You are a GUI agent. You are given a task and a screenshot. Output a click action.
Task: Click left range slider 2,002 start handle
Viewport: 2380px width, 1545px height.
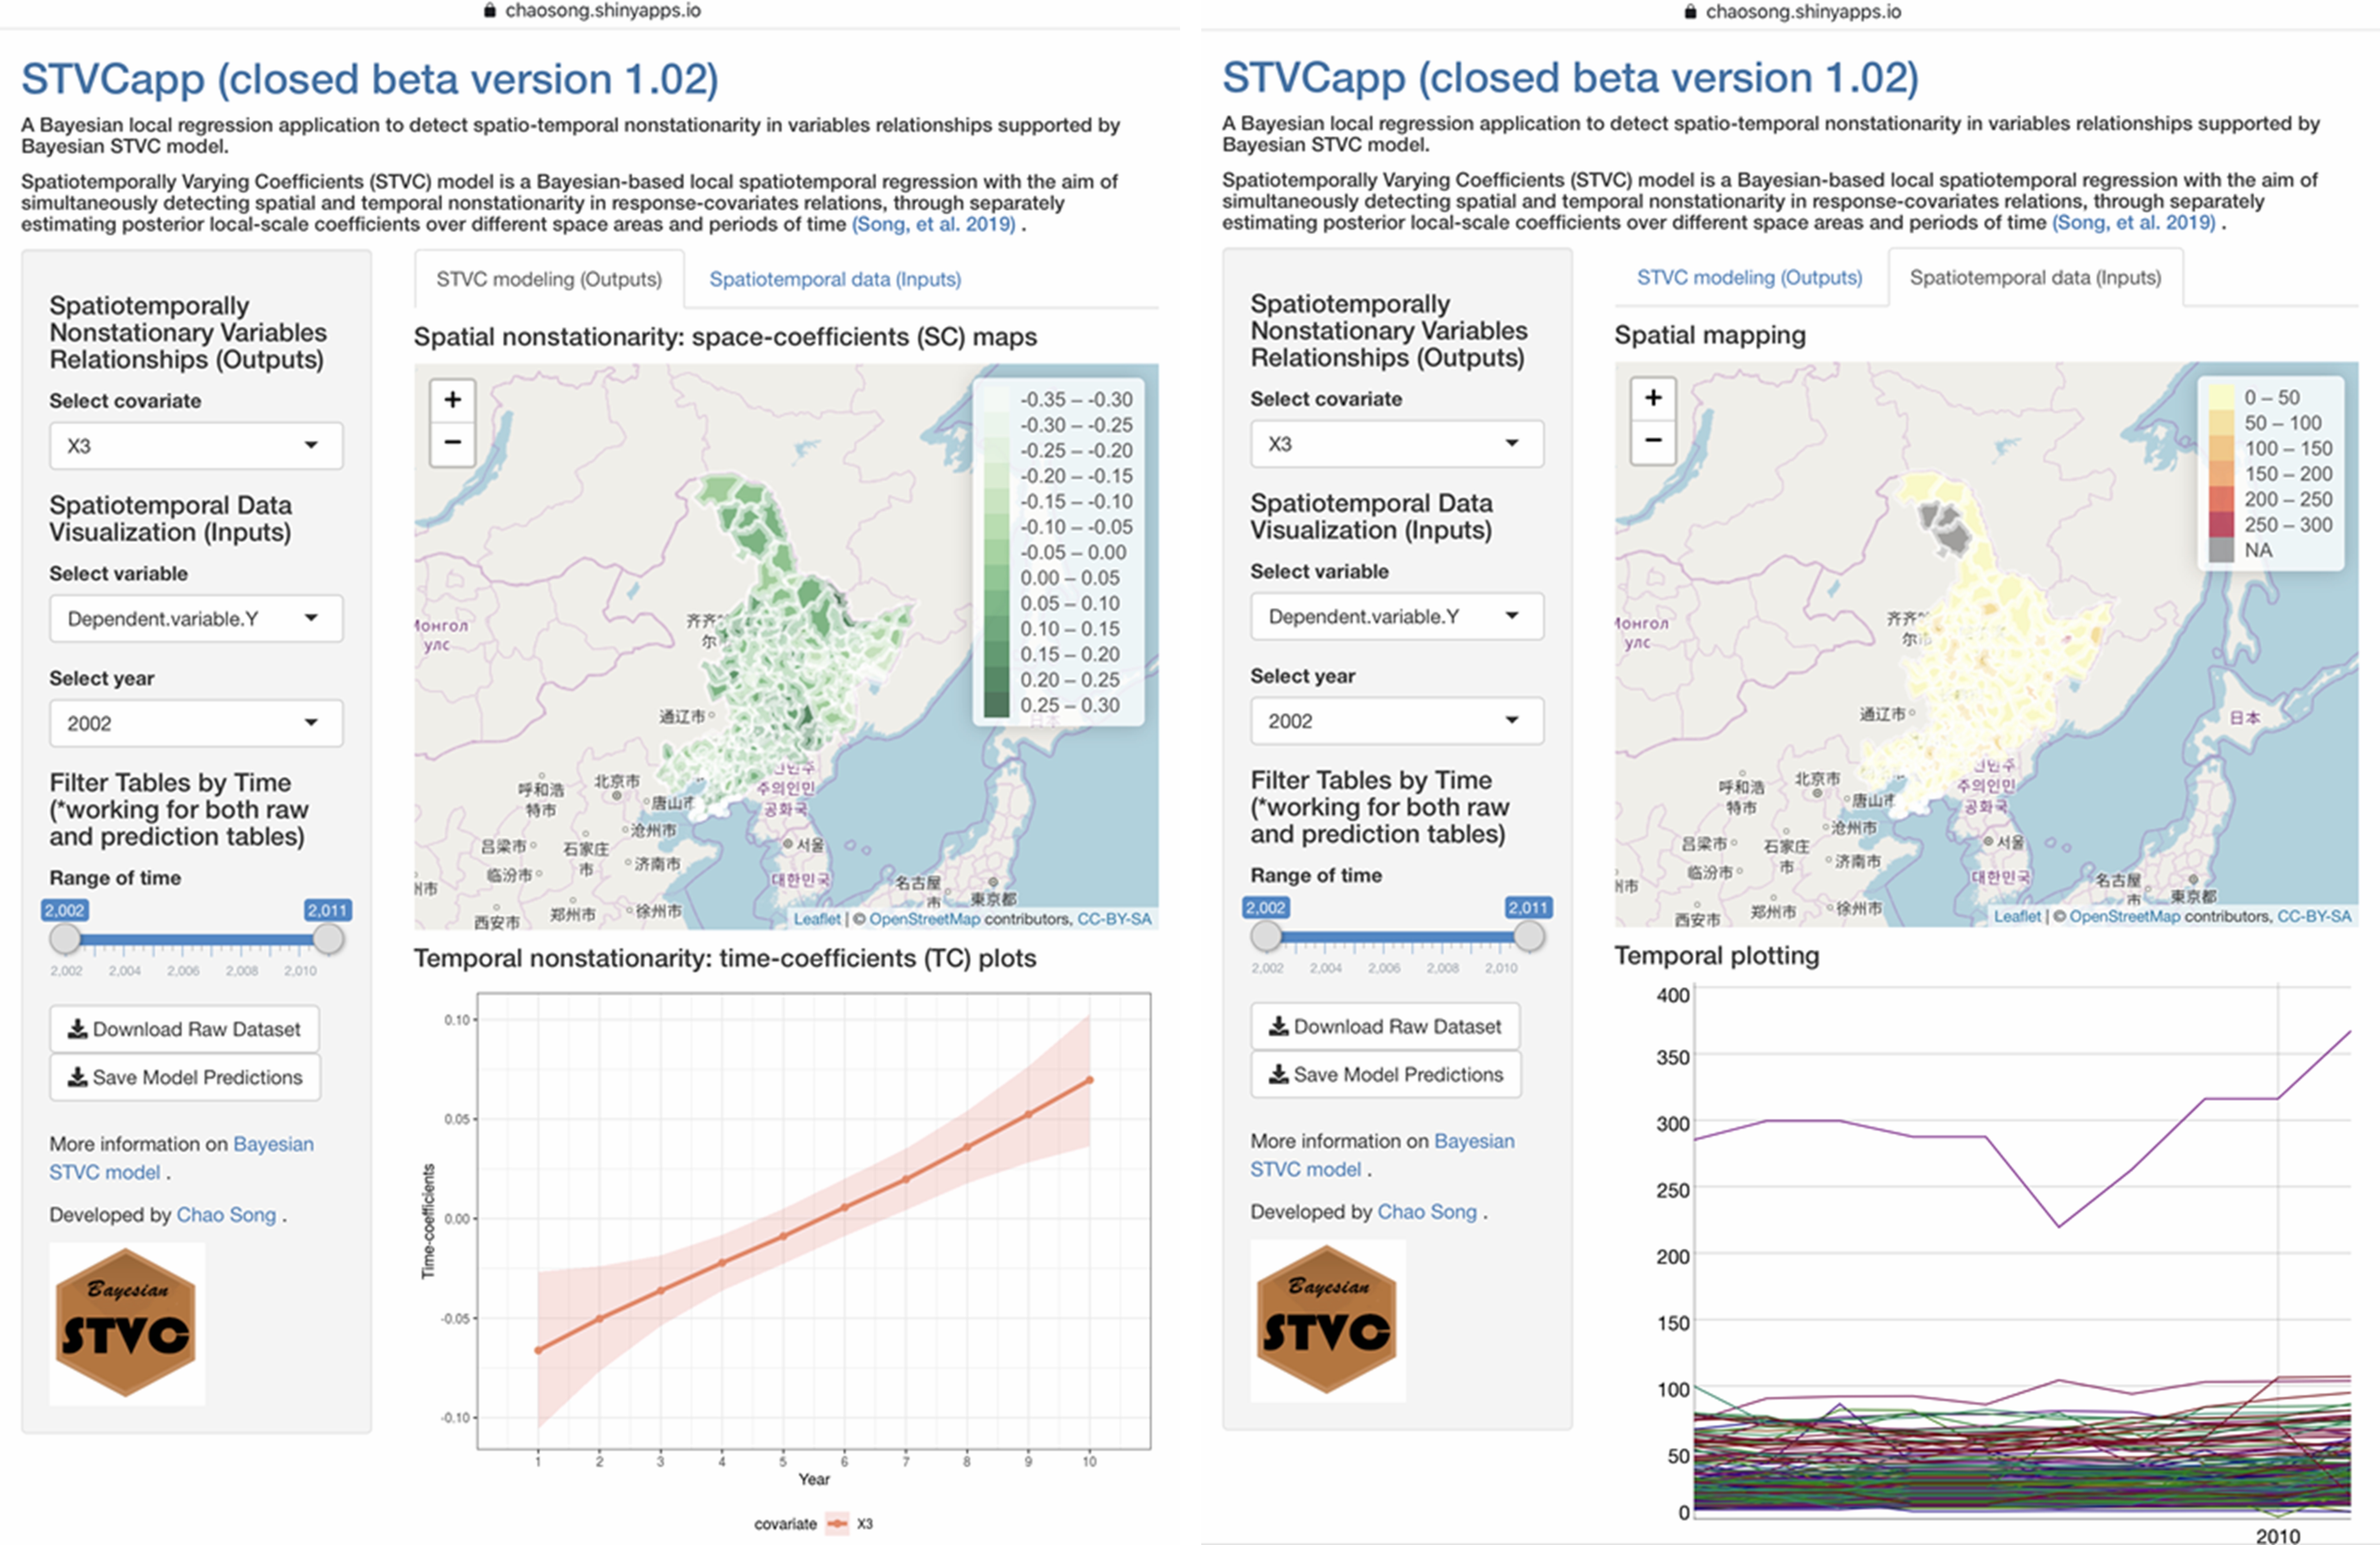[x=65, y=939]
